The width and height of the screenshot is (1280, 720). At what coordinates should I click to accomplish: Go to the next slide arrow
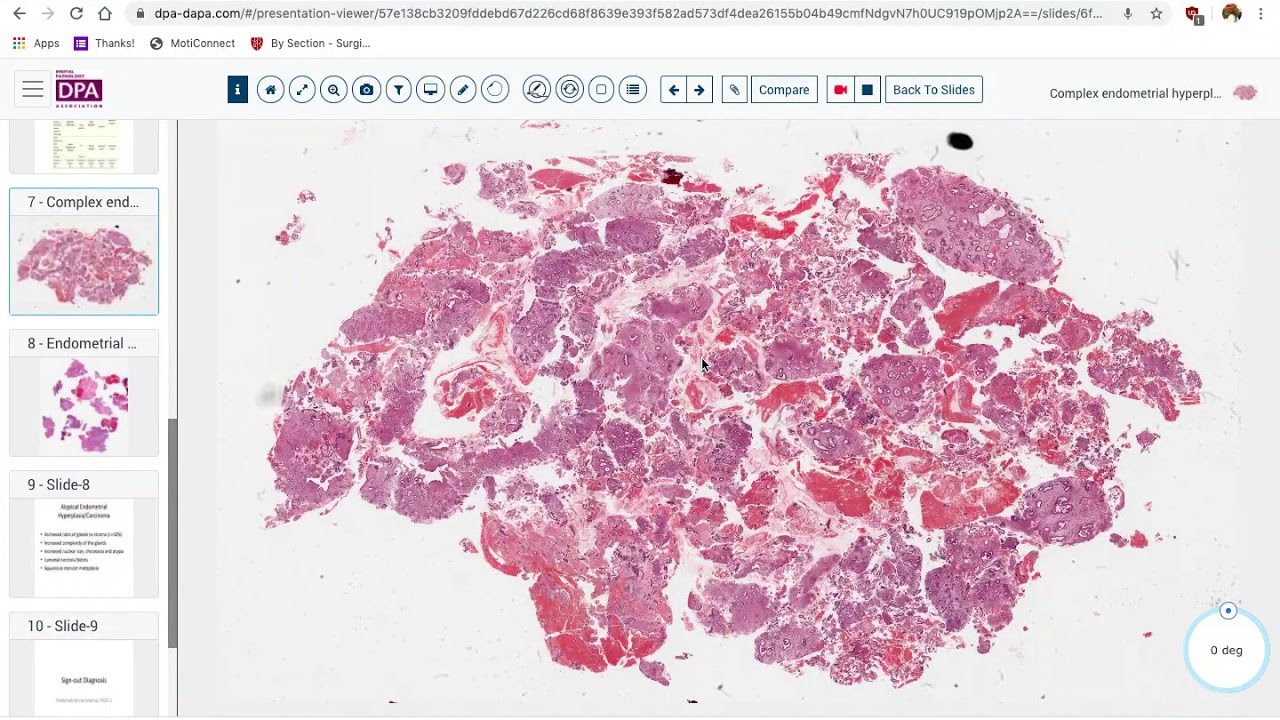click(x=700, y=90)
